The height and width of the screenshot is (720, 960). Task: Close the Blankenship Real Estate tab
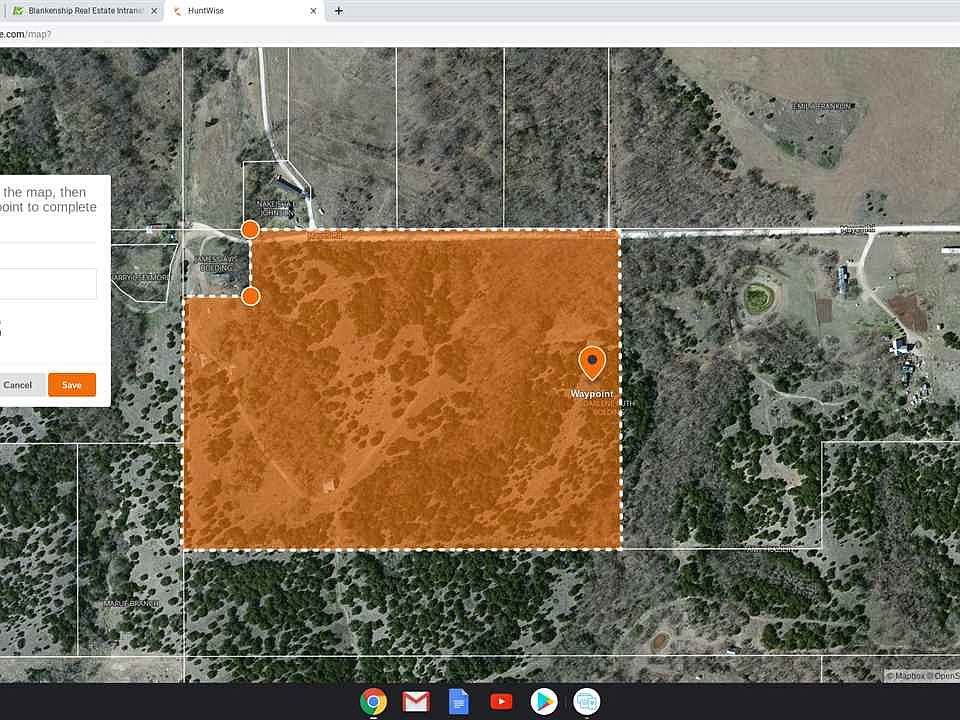click(154, 11)
